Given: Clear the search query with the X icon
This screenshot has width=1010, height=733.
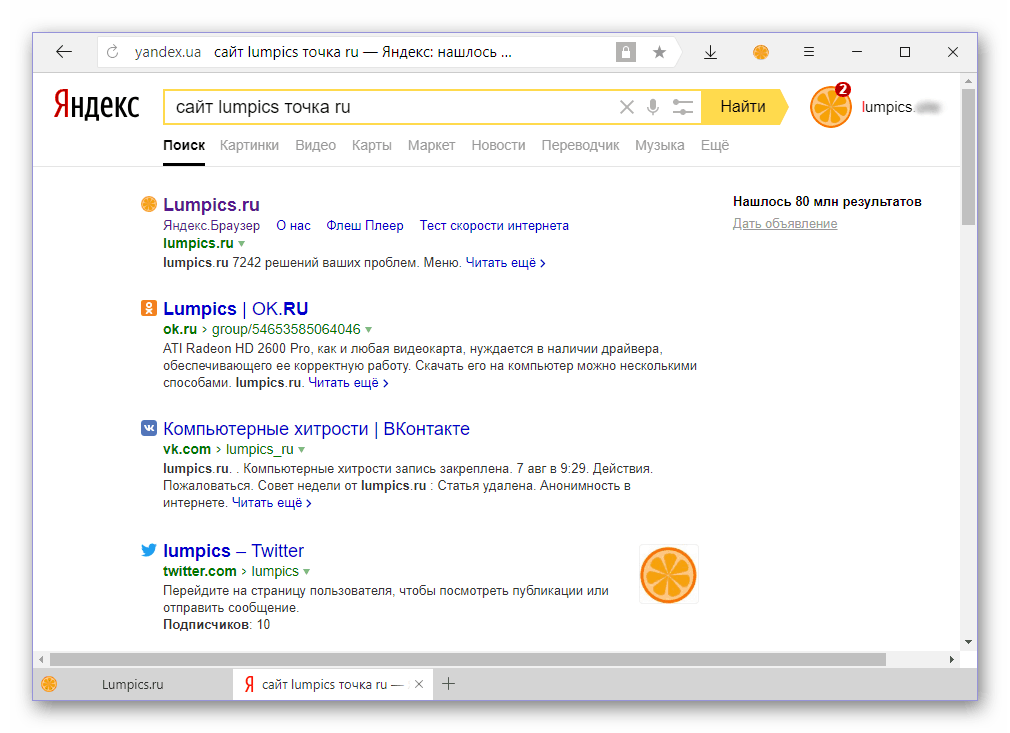Looking at the screenshot, I should [x=627, y=107].
